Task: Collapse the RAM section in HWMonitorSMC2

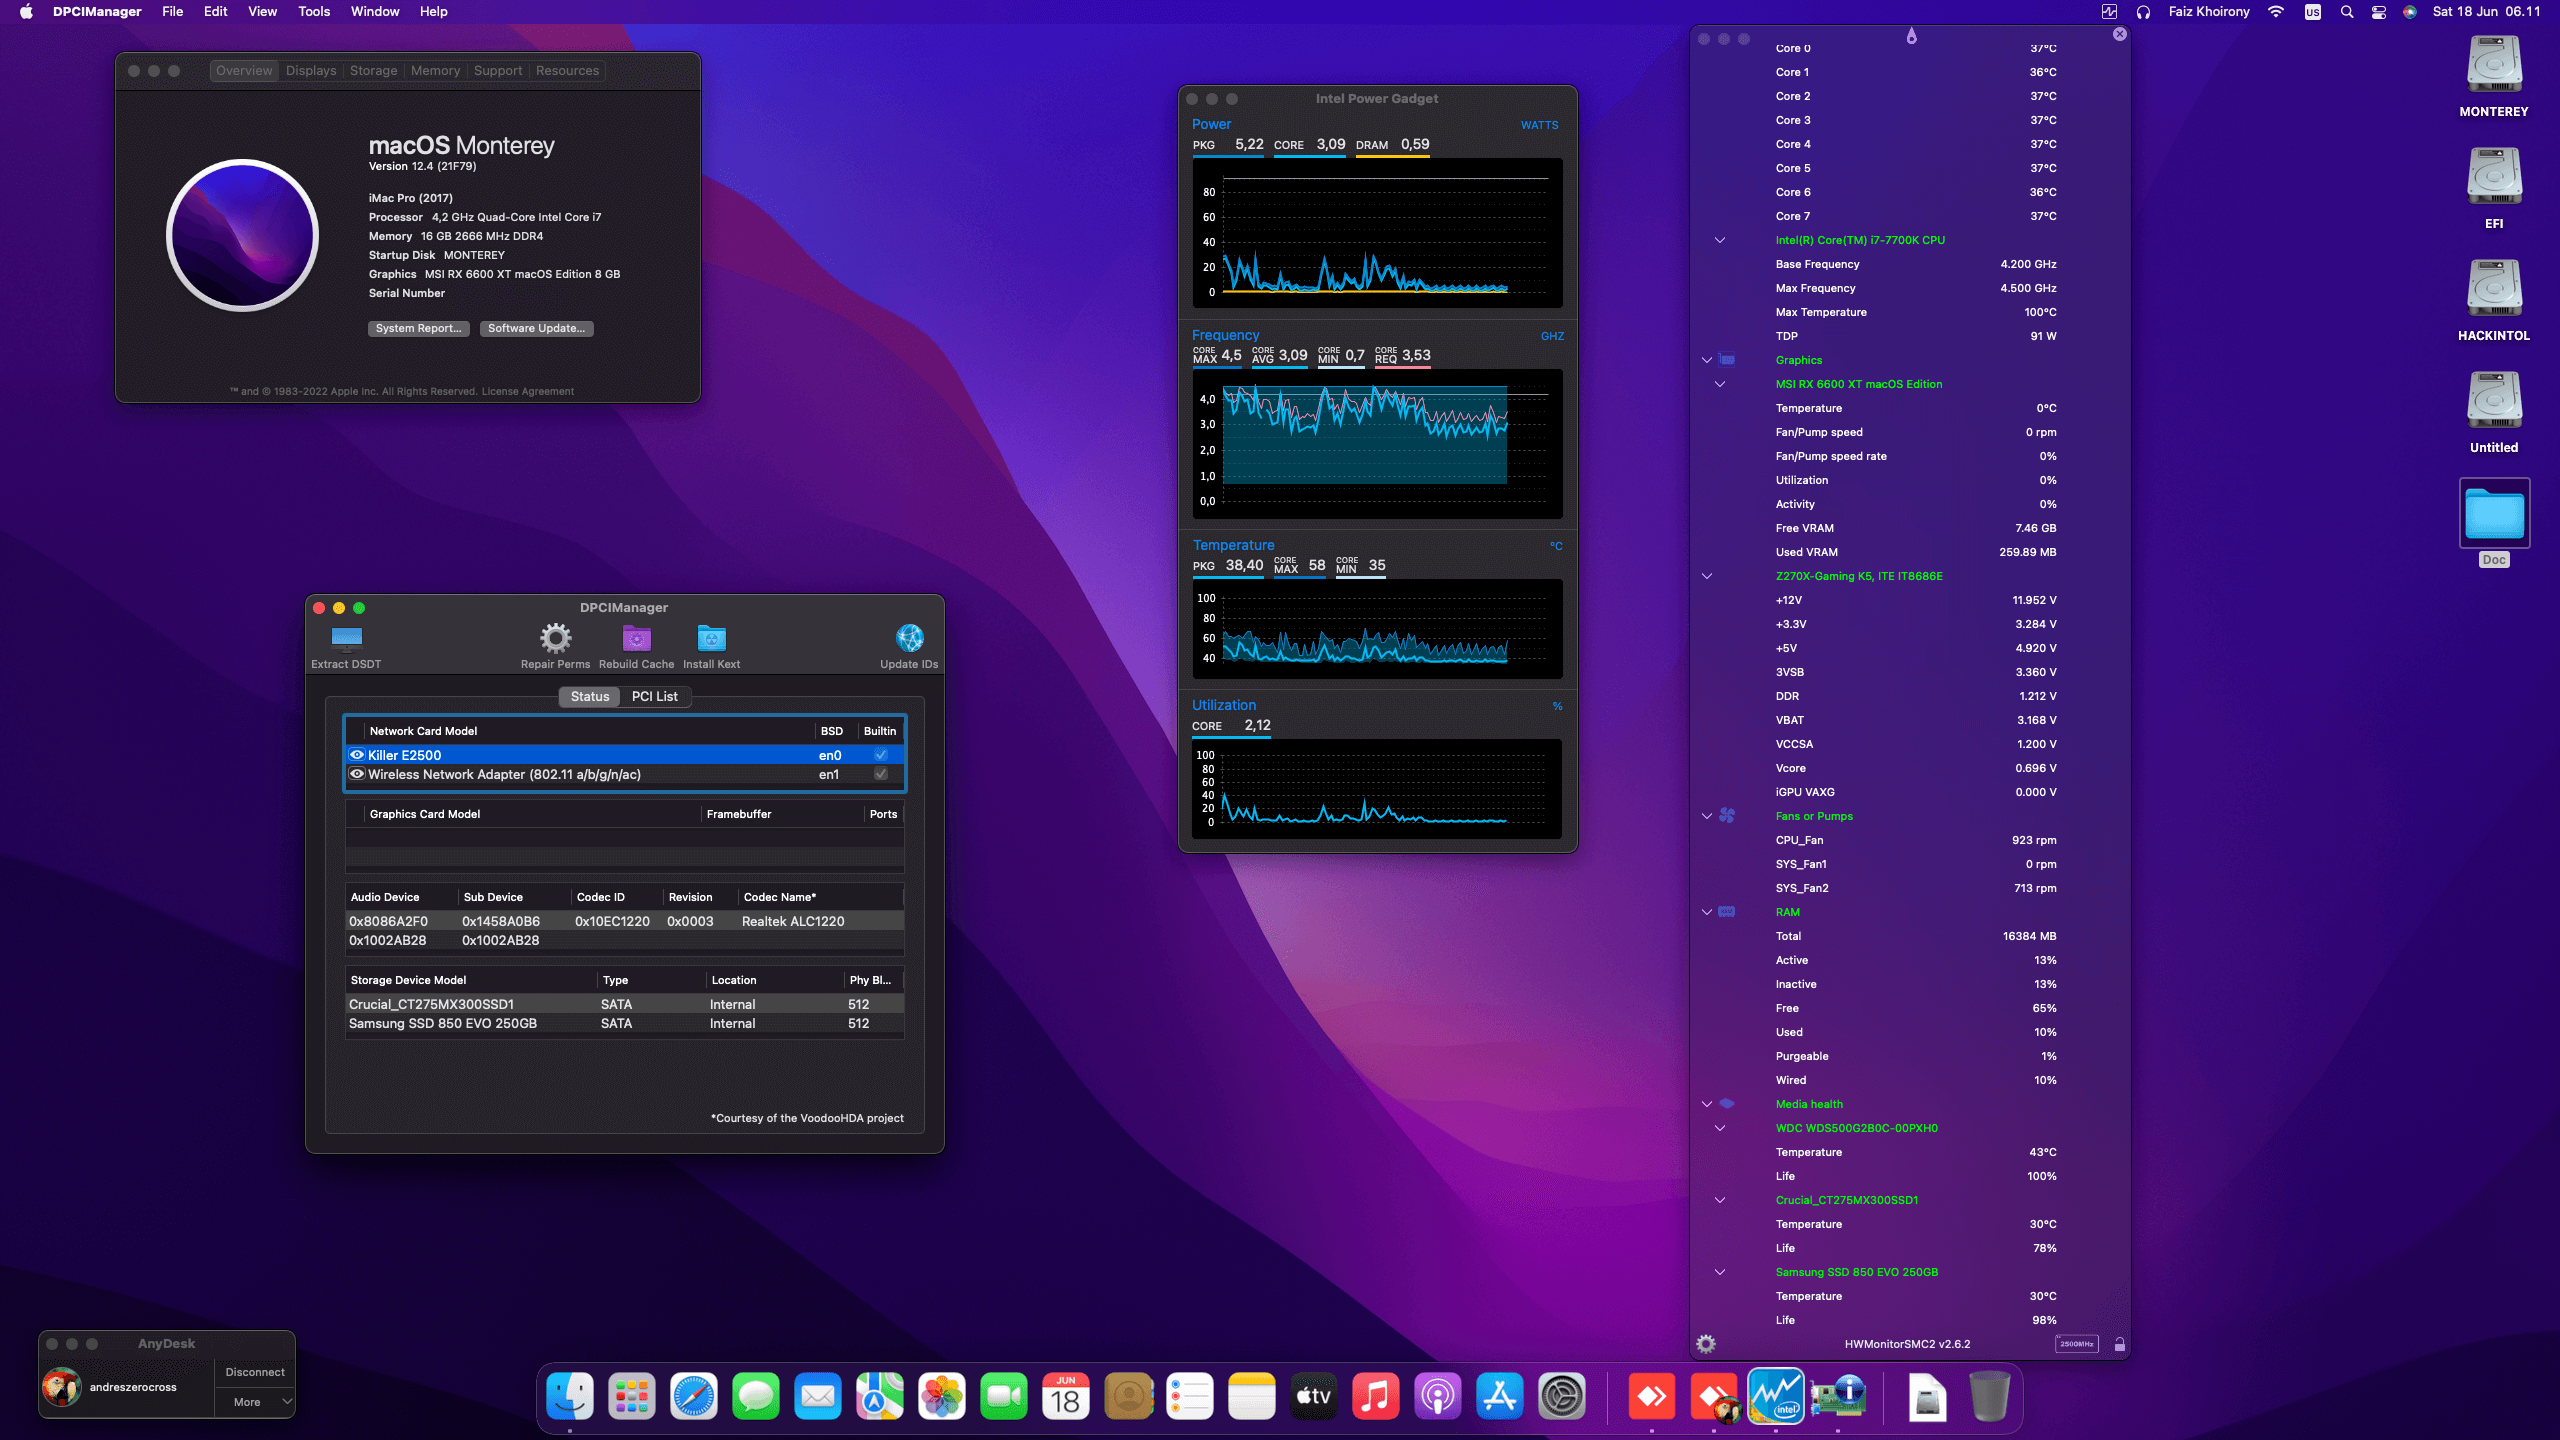Action: click(x=1706, y=912)
